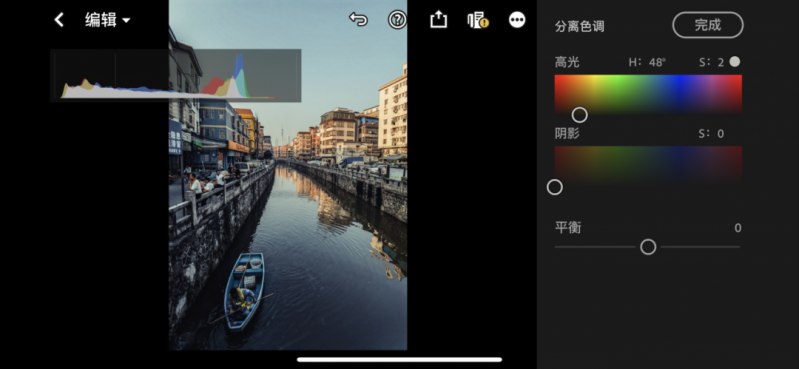Select the highlights hue picker handle

point(579,115)
